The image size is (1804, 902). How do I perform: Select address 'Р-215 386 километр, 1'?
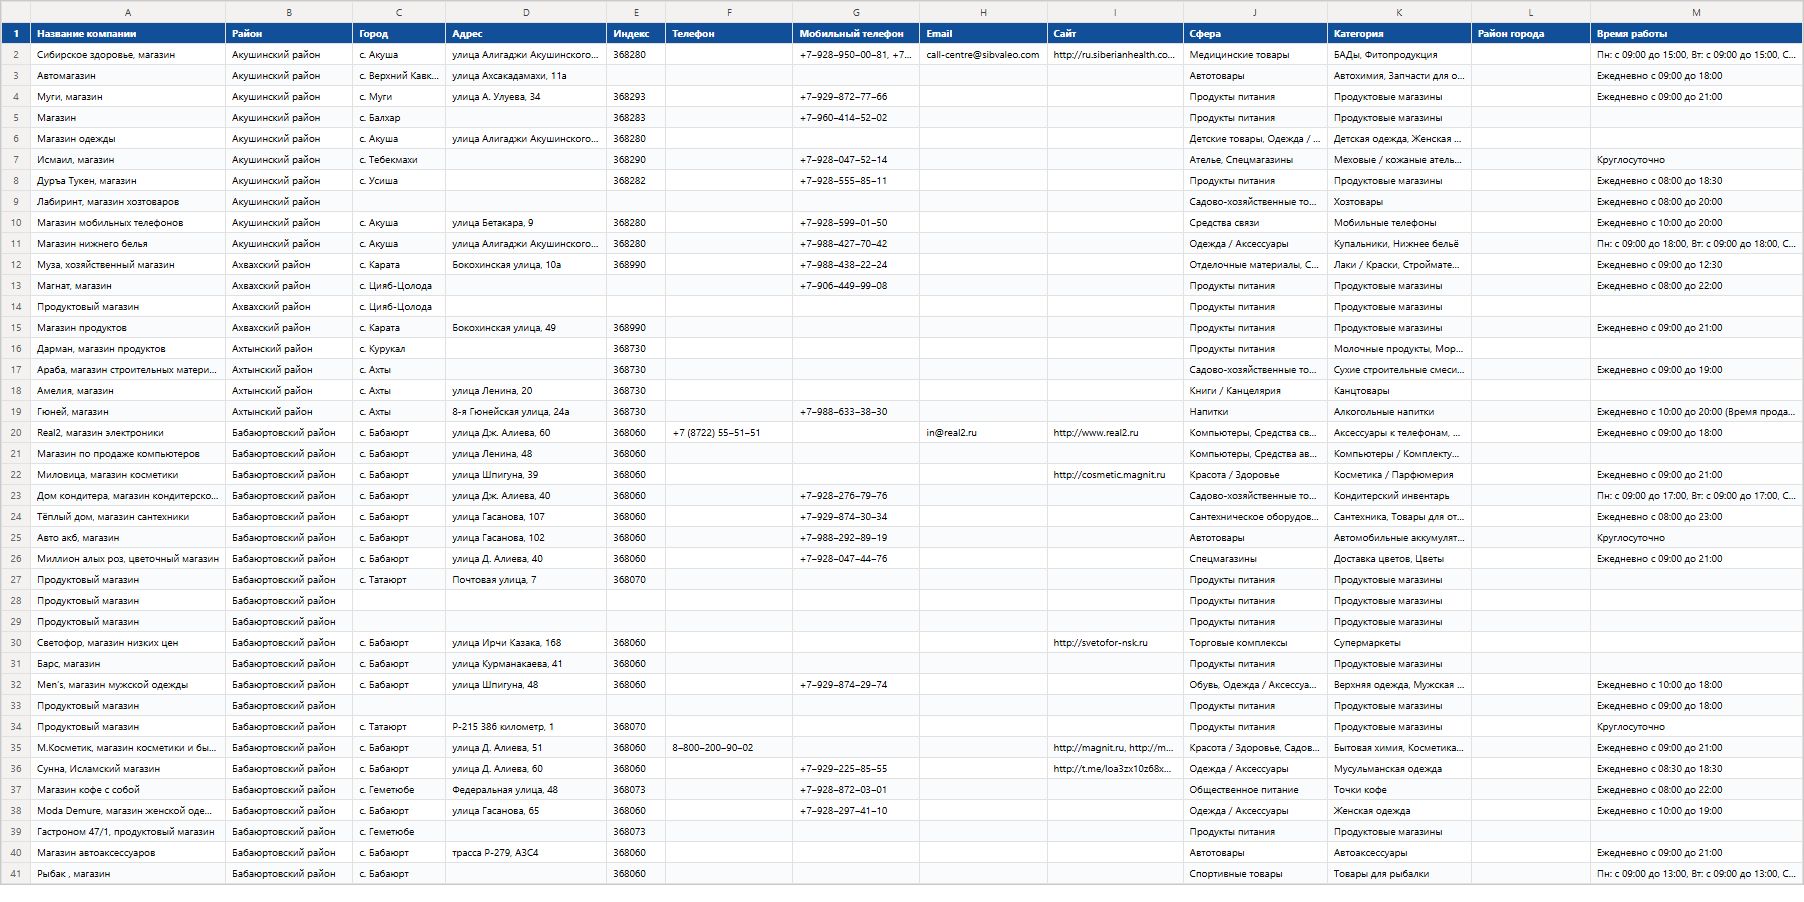click(x=526, y=727)
